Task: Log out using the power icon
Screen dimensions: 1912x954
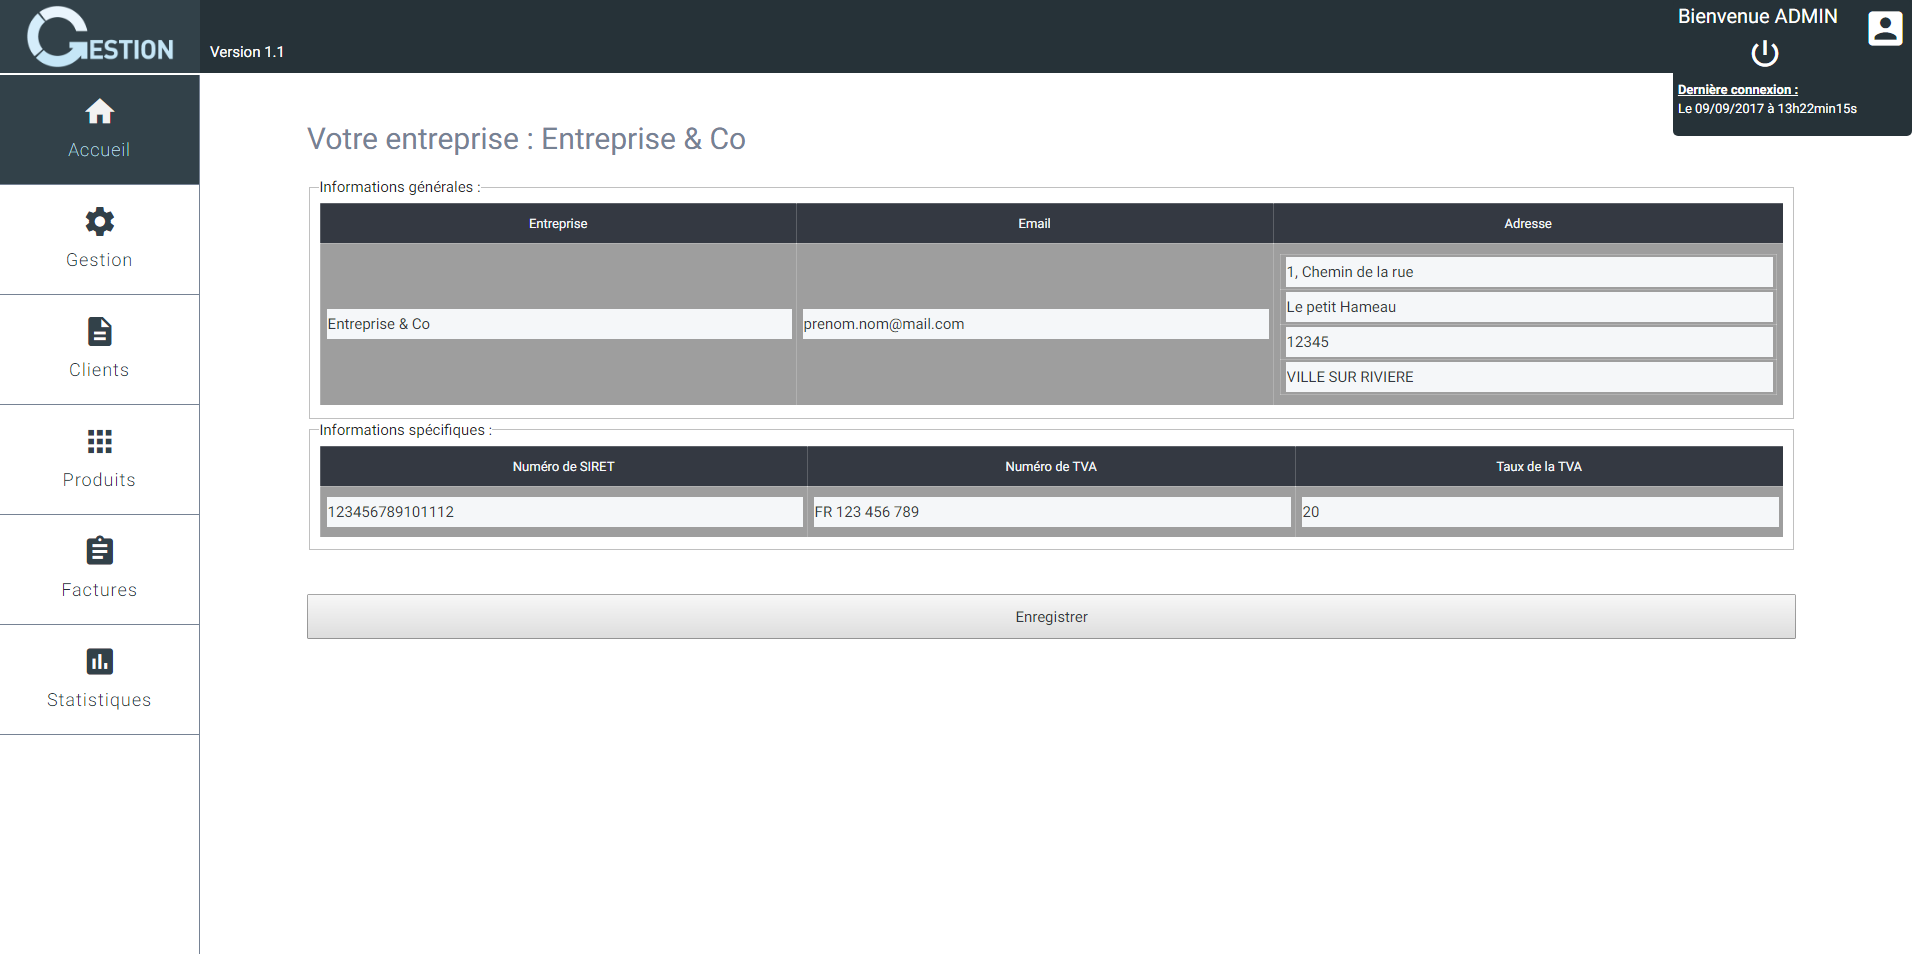Action: point(1764,53)
